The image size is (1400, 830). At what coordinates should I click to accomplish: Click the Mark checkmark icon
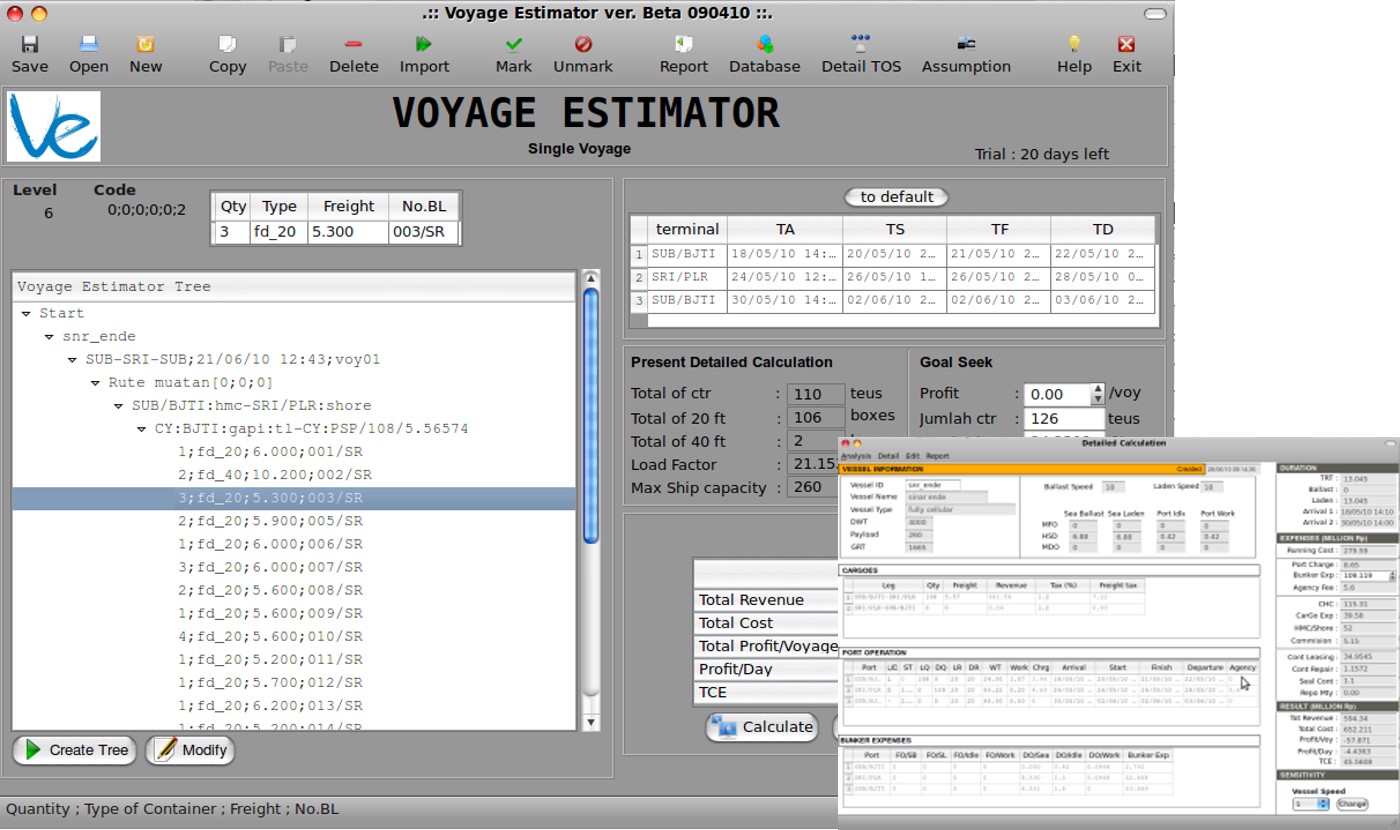click(x=514, y=45)
